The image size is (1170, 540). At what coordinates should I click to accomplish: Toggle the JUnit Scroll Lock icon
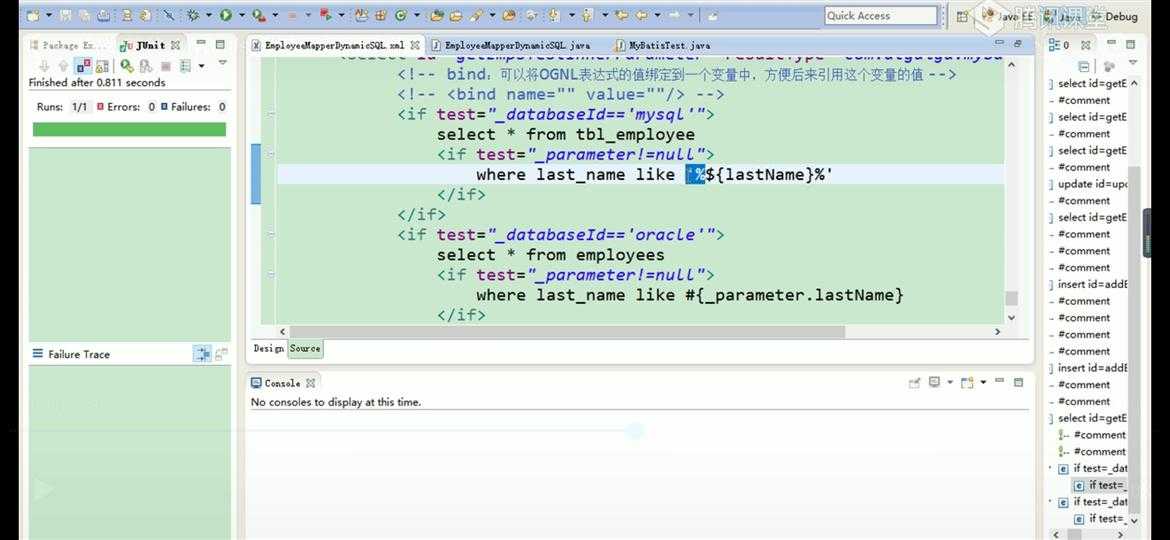point(101,66)
